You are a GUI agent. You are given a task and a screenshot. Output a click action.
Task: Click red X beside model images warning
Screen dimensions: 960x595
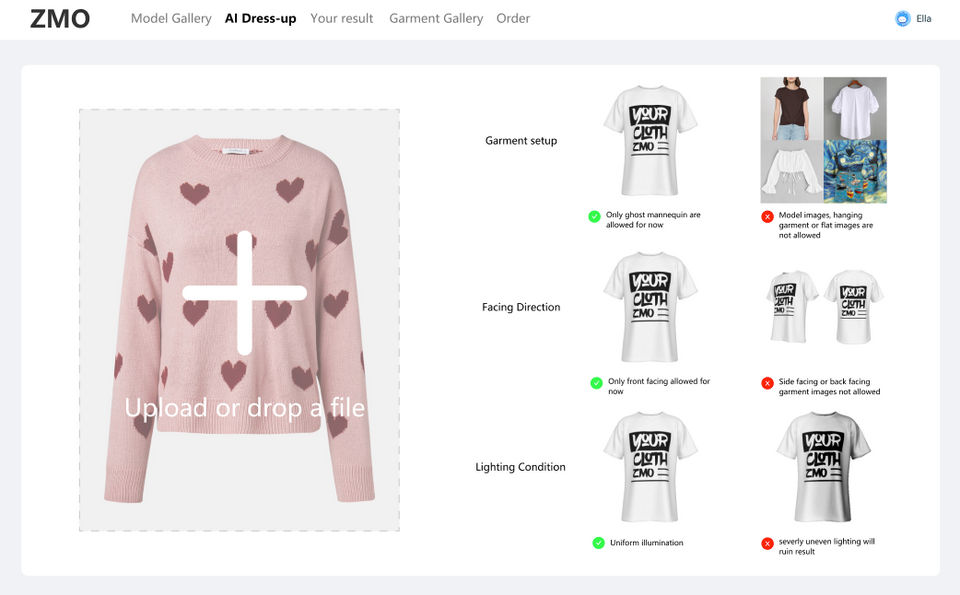(x=767, y=216)
